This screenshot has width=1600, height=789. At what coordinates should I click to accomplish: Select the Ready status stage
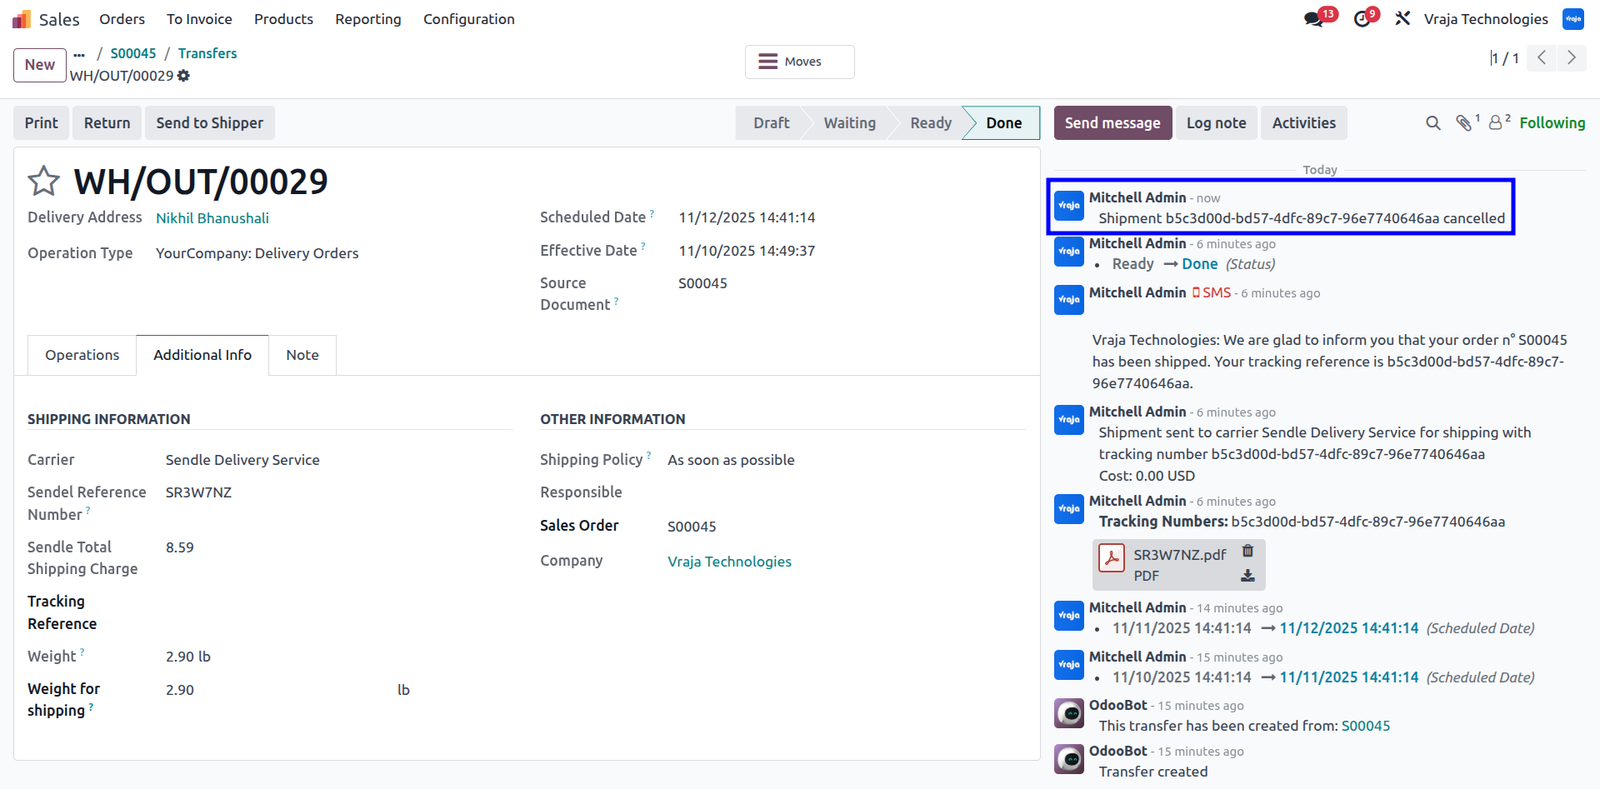(931, 123)
